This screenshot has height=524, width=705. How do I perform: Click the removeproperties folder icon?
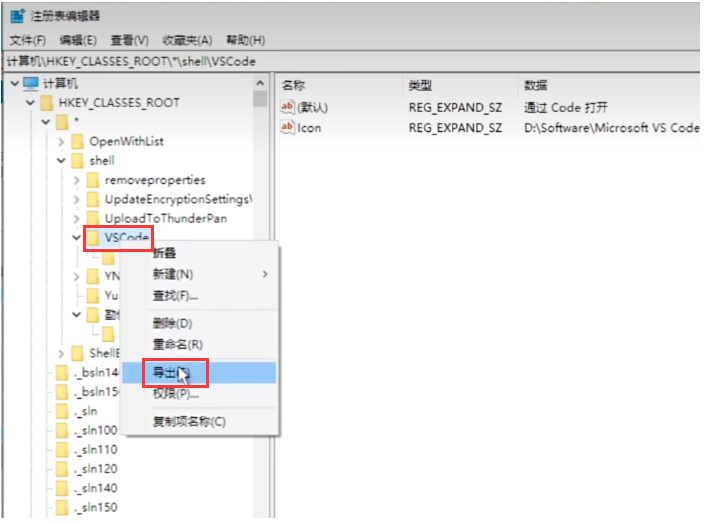93,180
